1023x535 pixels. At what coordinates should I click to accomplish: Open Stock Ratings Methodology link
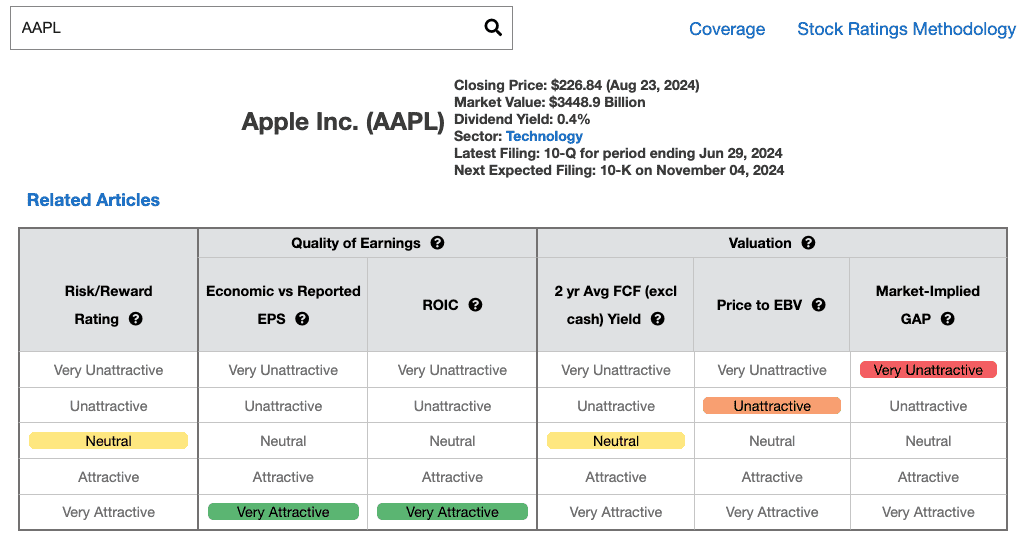click(x=906, y=29)
